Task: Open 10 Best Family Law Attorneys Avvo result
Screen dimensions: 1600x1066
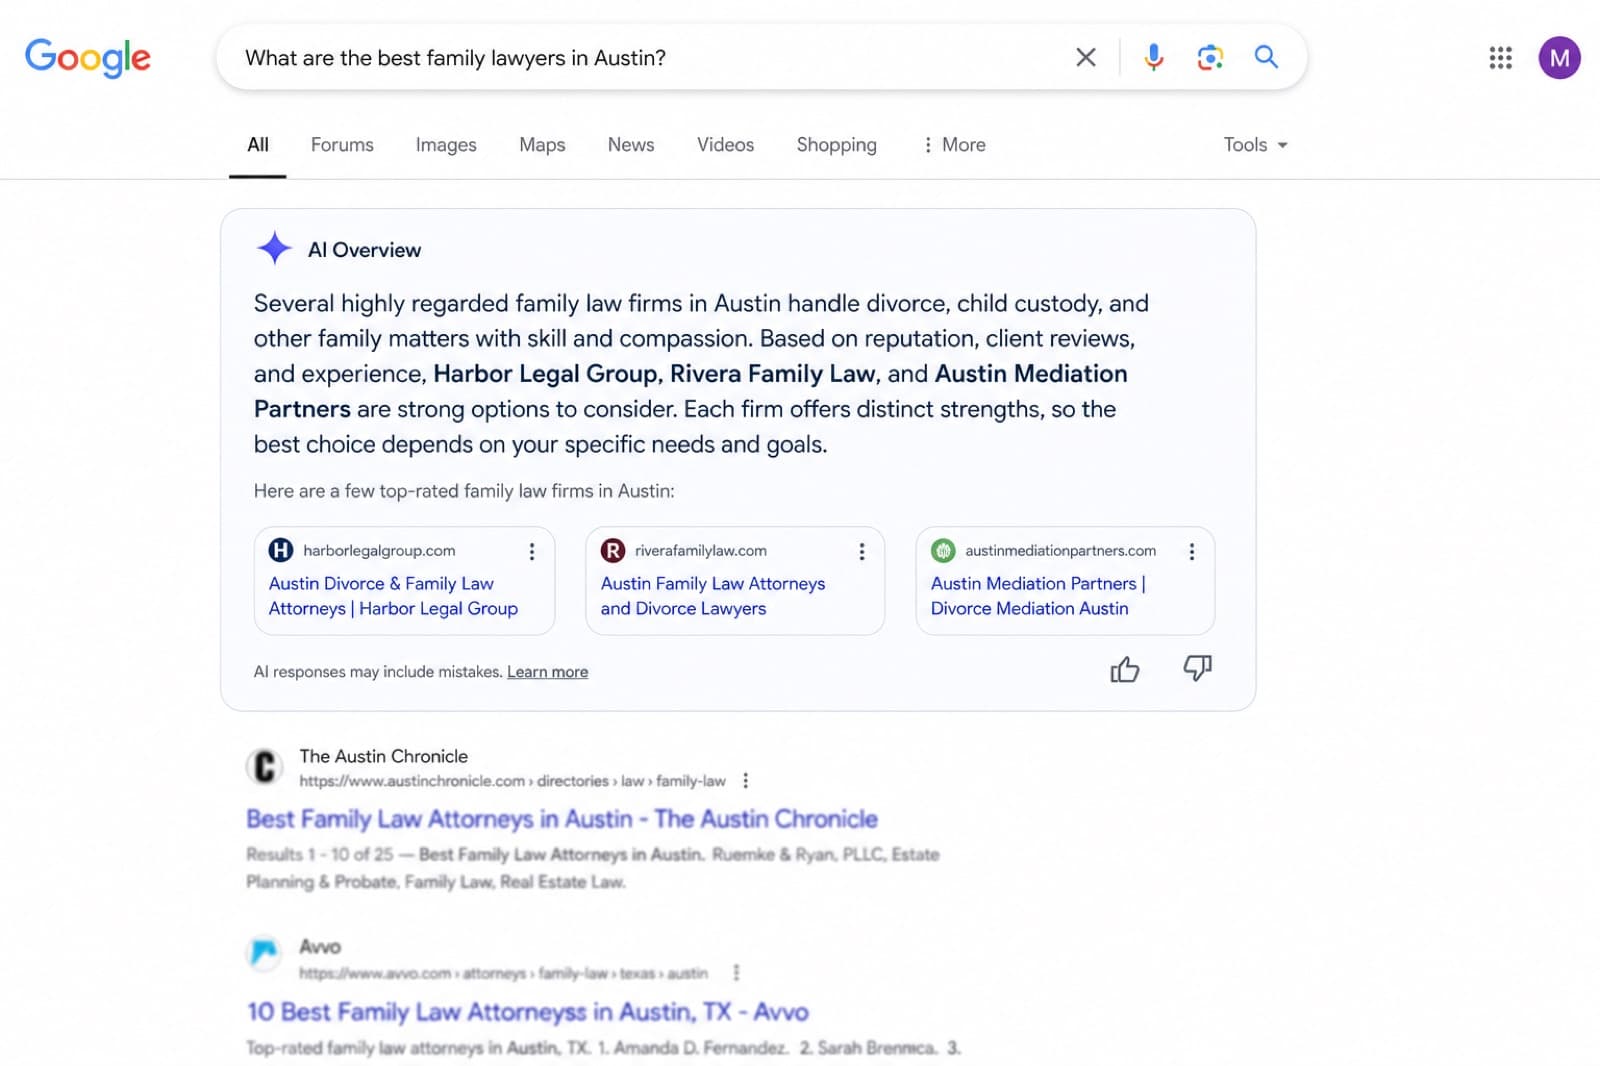Action: coord(528,1012)
